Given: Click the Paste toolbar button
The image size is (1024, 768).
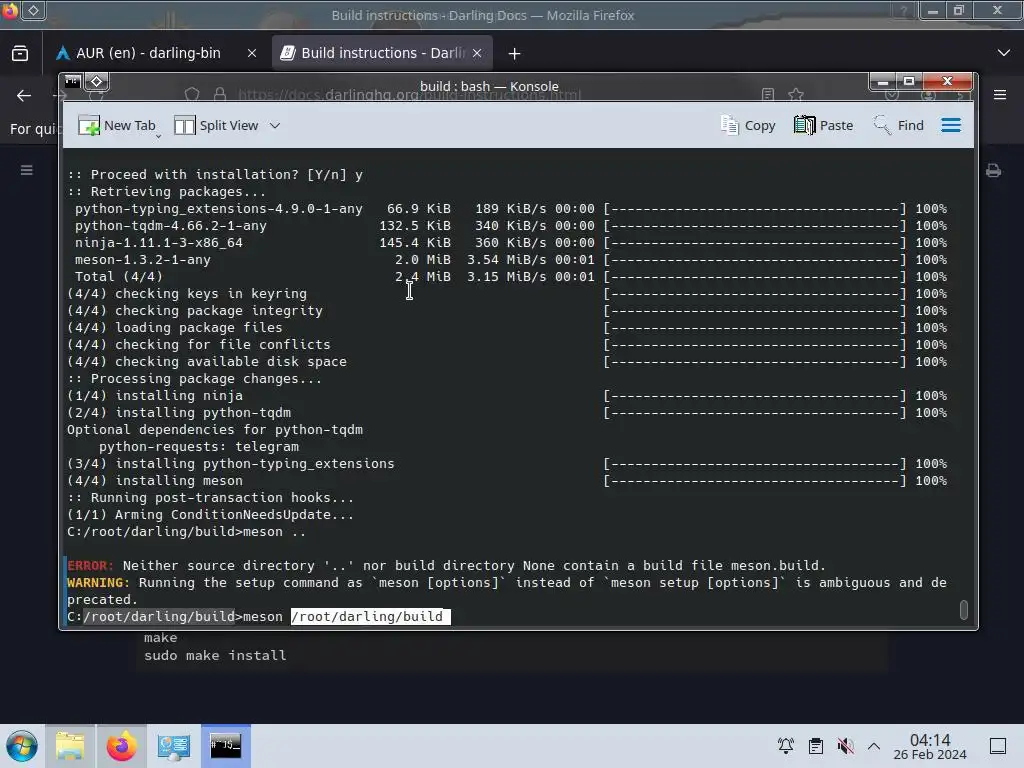Looking at the screenshot, I should [x=823, y=125].
